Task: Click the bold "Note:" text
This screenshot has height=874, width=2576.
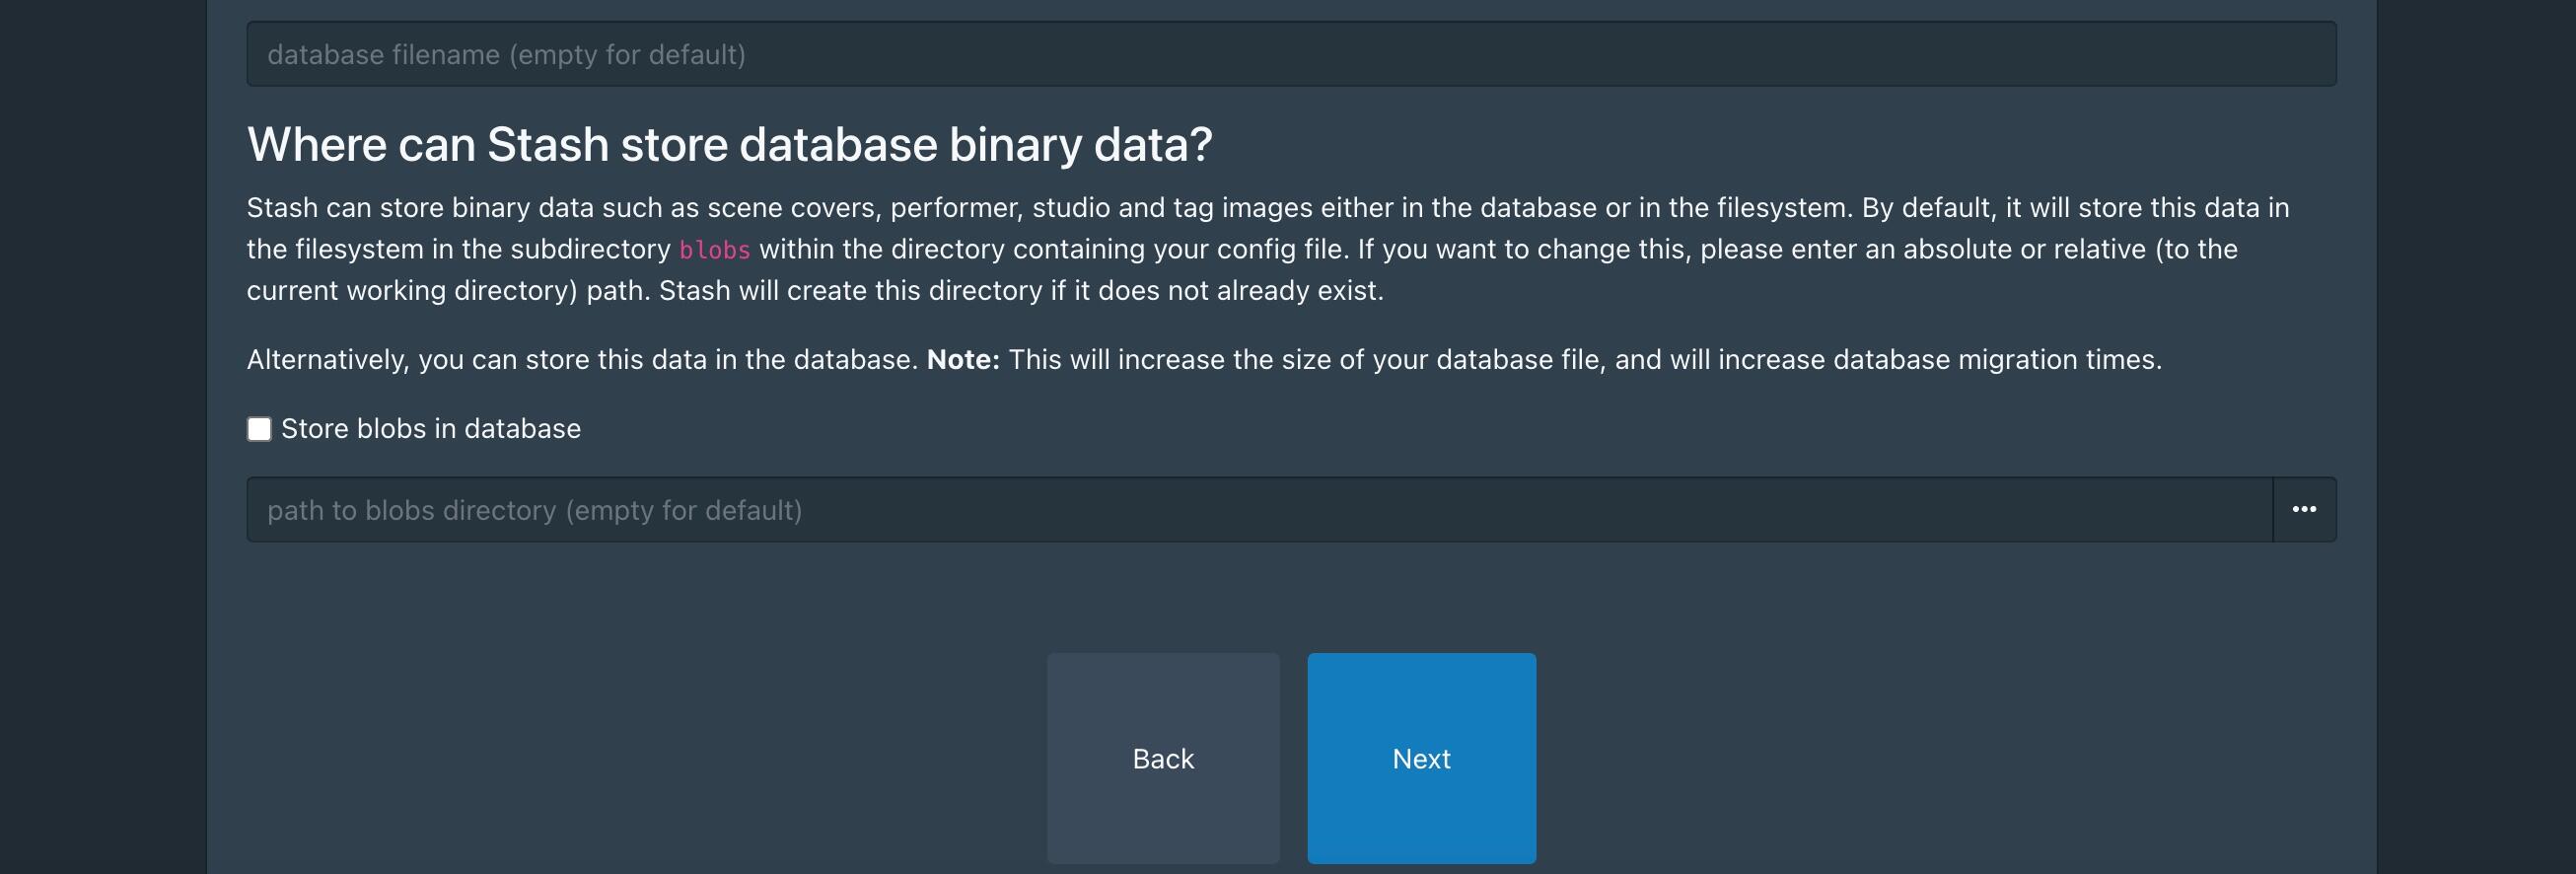Action: [962, 360]
